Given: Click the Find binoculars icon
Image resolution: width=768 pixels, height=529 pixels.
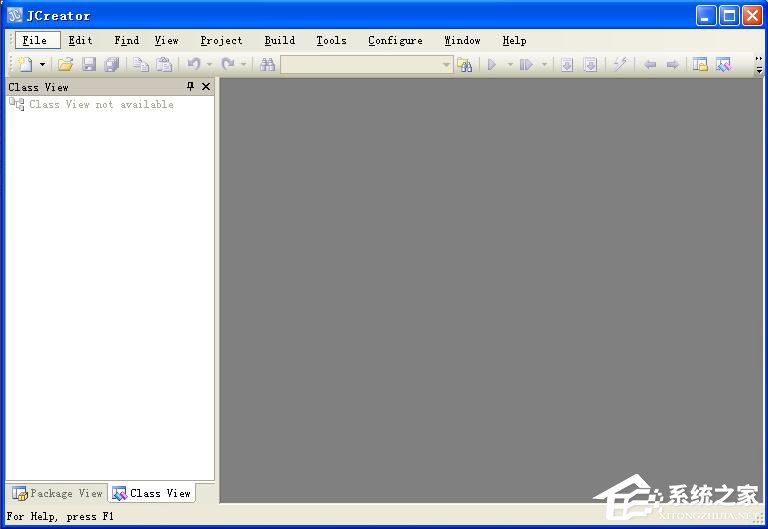Looking at the screenshot, I should click(267, 64).
